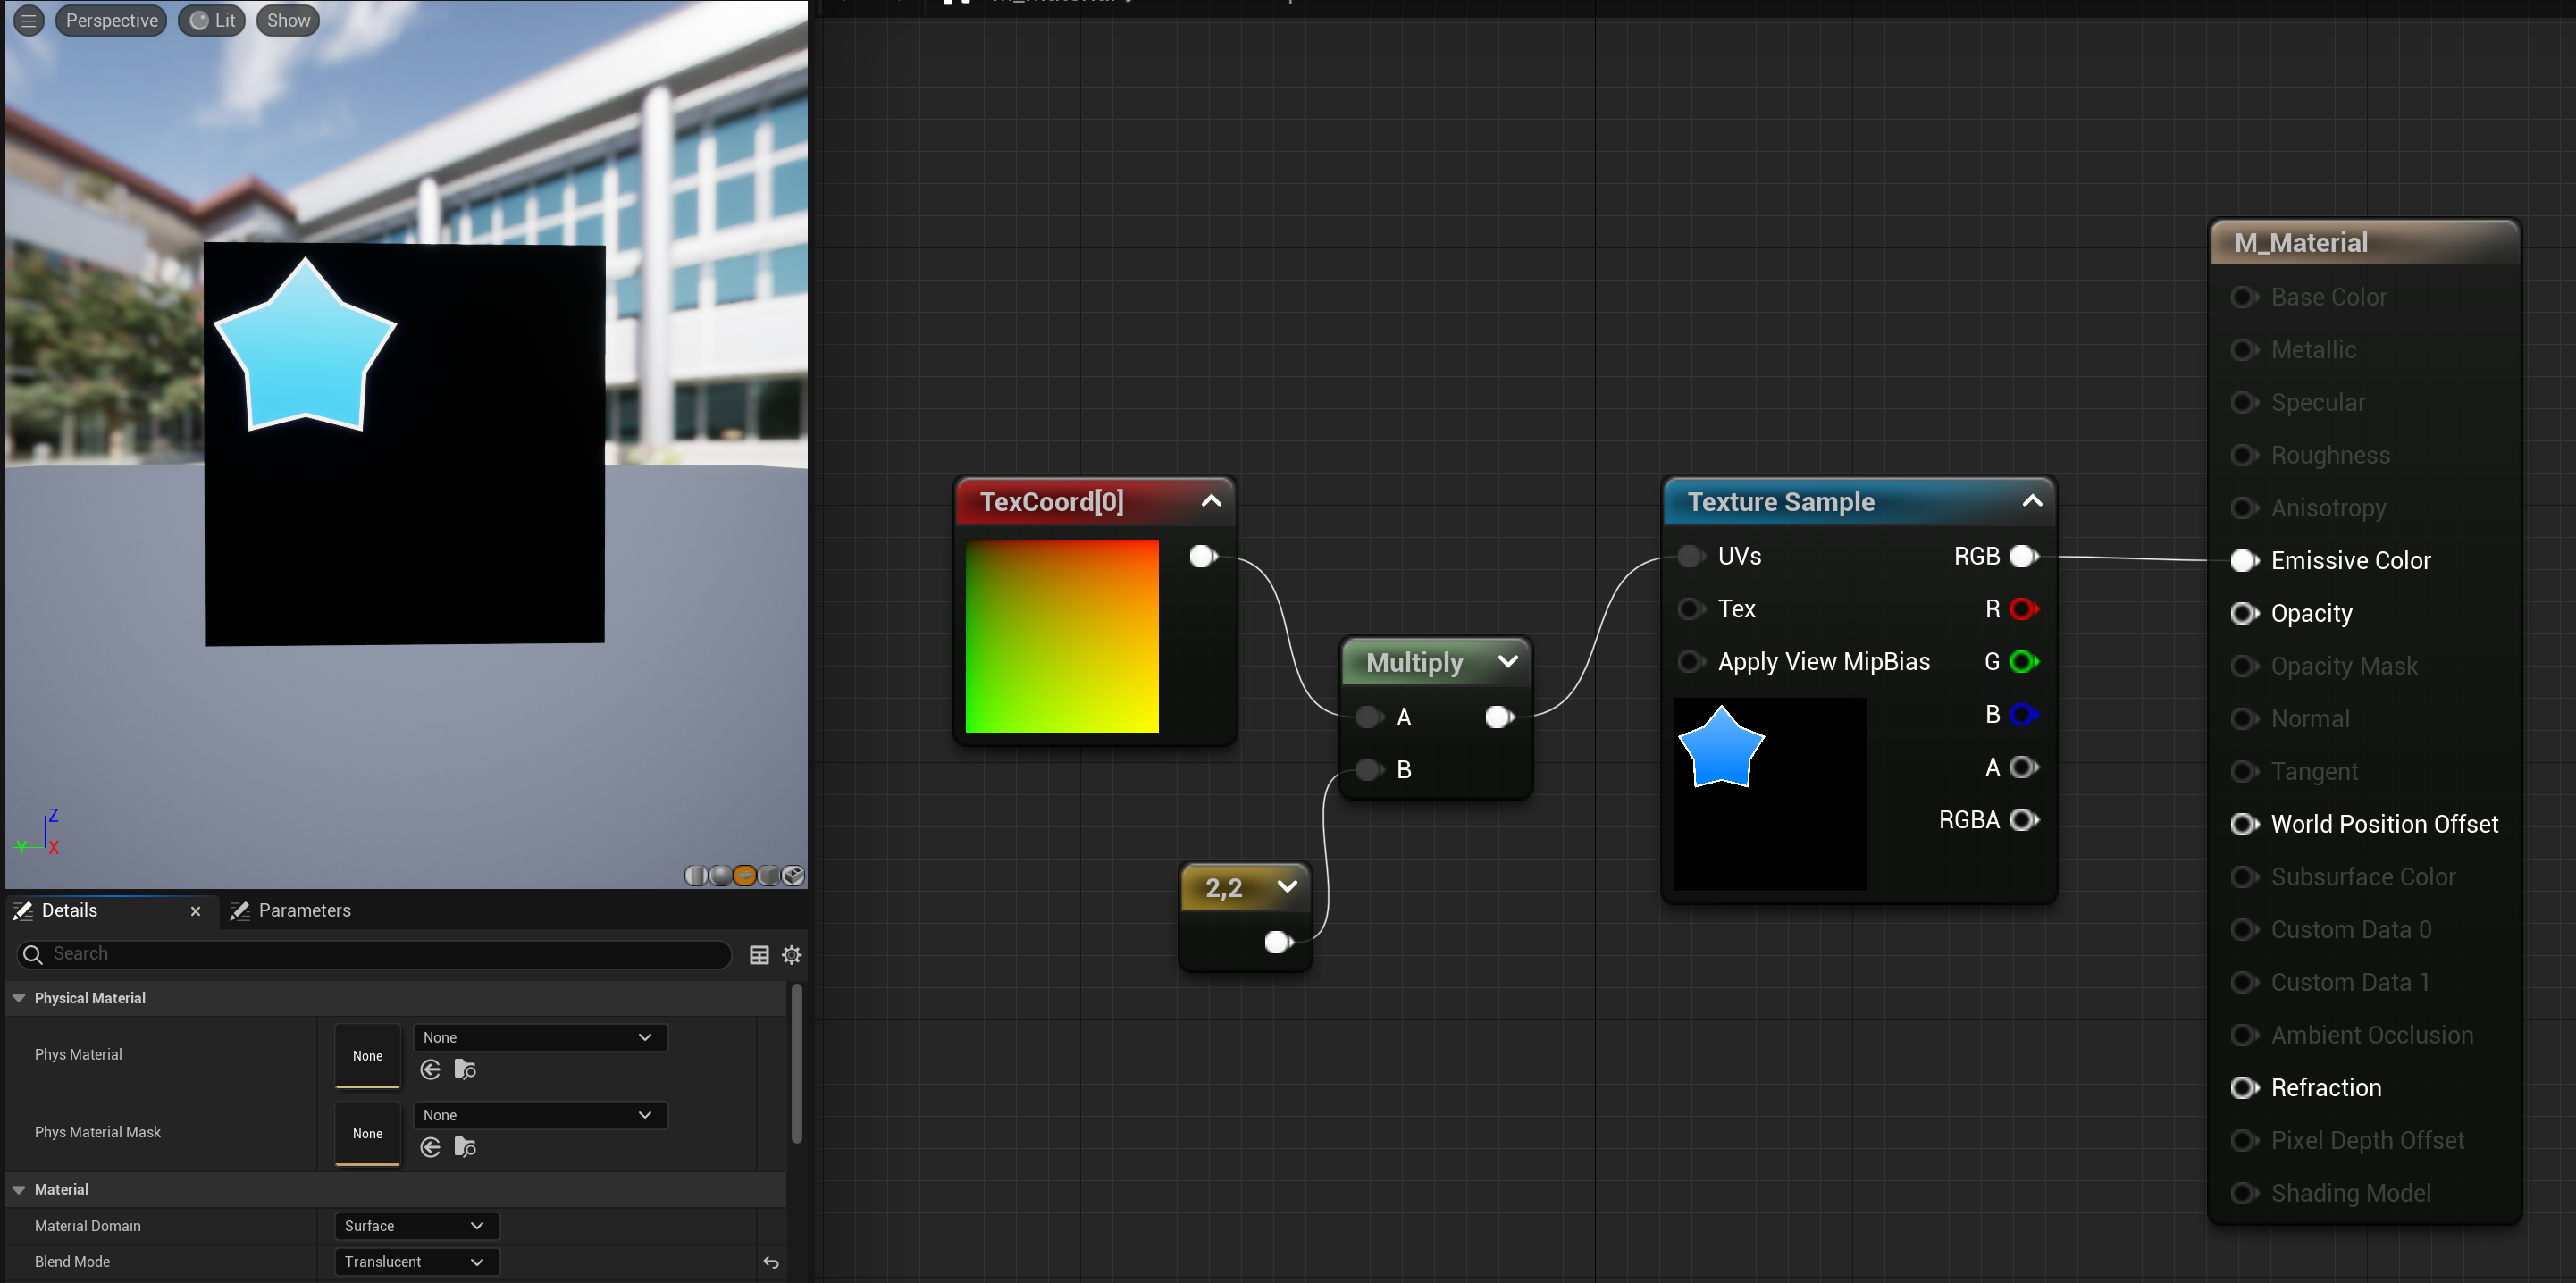This screenshot has width=2576, height=1283.
Task: Click the Perspective view button
Action: tap(111, 20)
